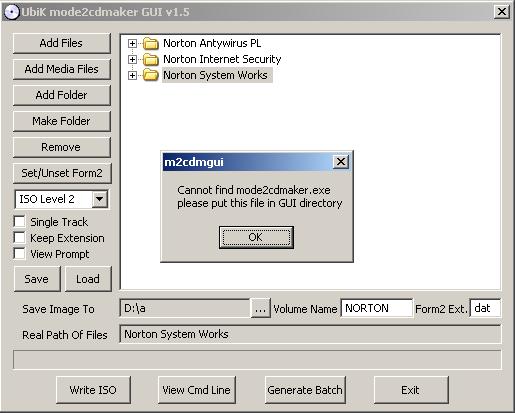Focus the Form2 Ext. dat field
The height and width of the screenshot is (413, 515).
pos(485,308)
